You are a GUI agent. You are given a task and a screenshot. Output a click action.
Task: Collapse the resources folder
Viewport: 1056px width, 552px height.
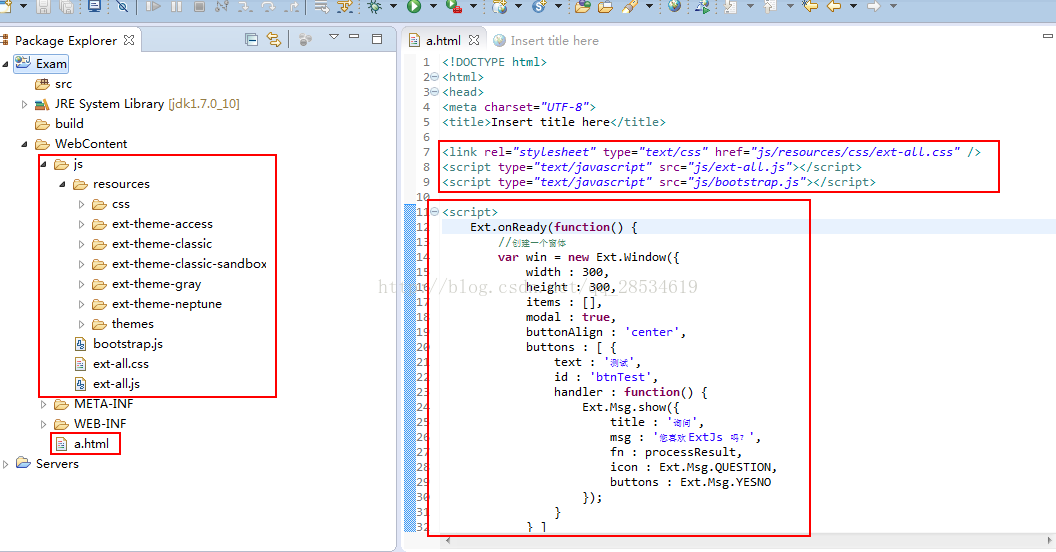tap(62, 184)
